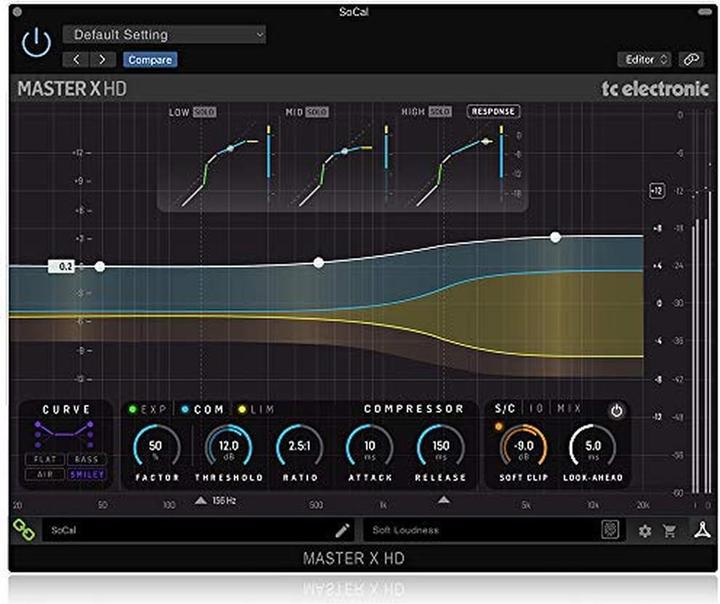Go to the previous preset arrow
The image size is (720, 604).
tap(76, 59)
